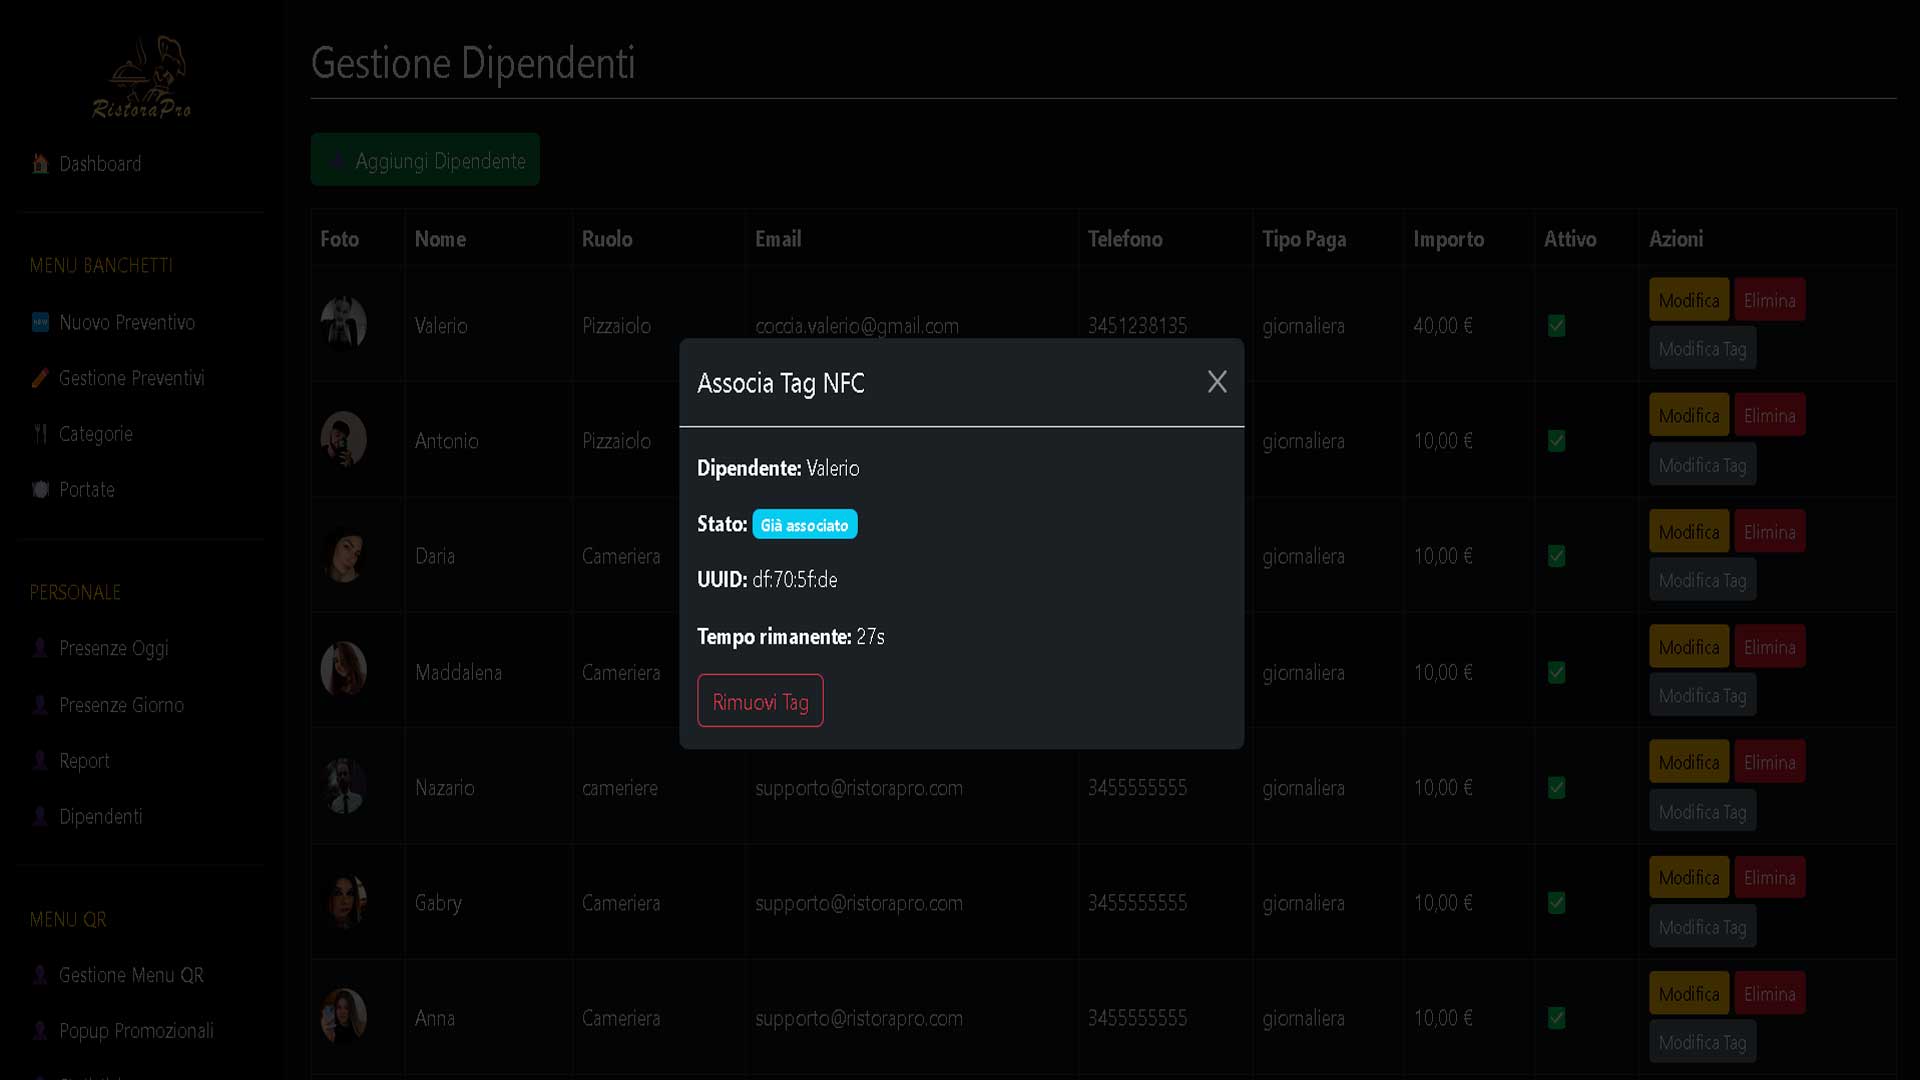Toggle Attivo checkbox for Gabry
Screen dimensions: 1920x1080
tap(1556, 903)
